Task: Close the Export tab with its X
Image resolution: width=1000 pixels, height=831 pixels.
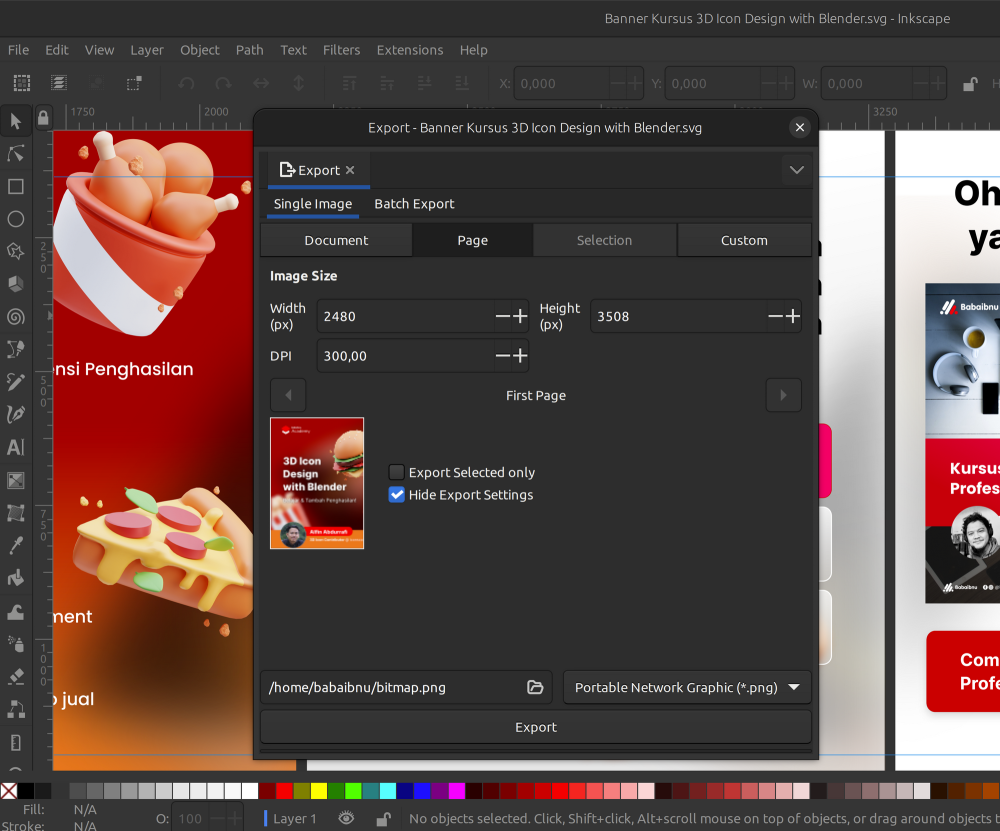Action: (350, 170)
